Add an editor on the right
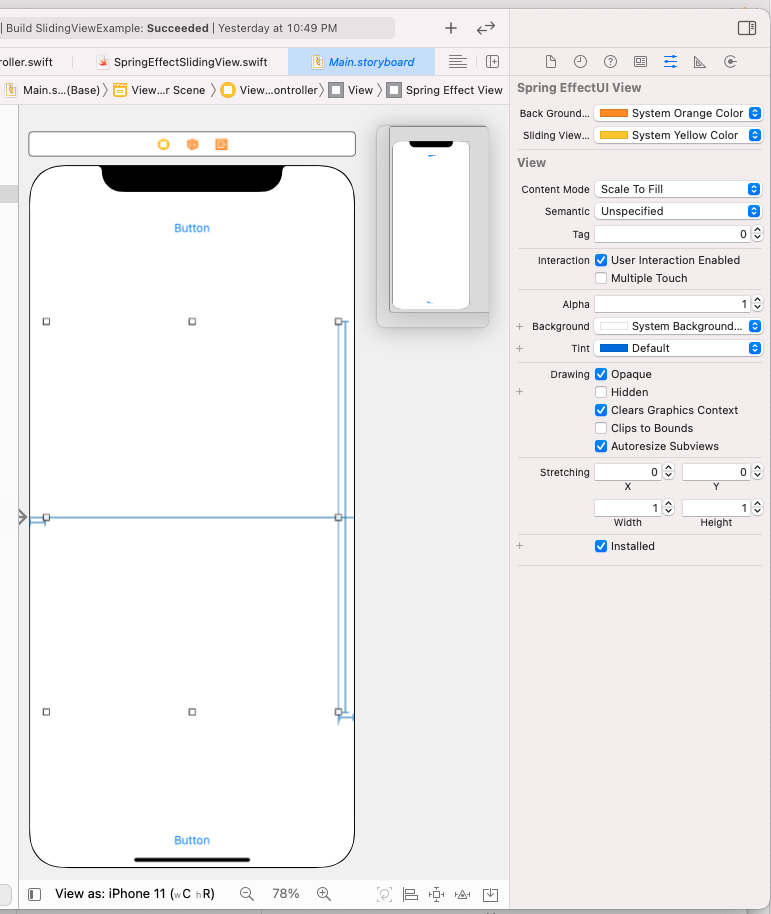 (492, 62)
